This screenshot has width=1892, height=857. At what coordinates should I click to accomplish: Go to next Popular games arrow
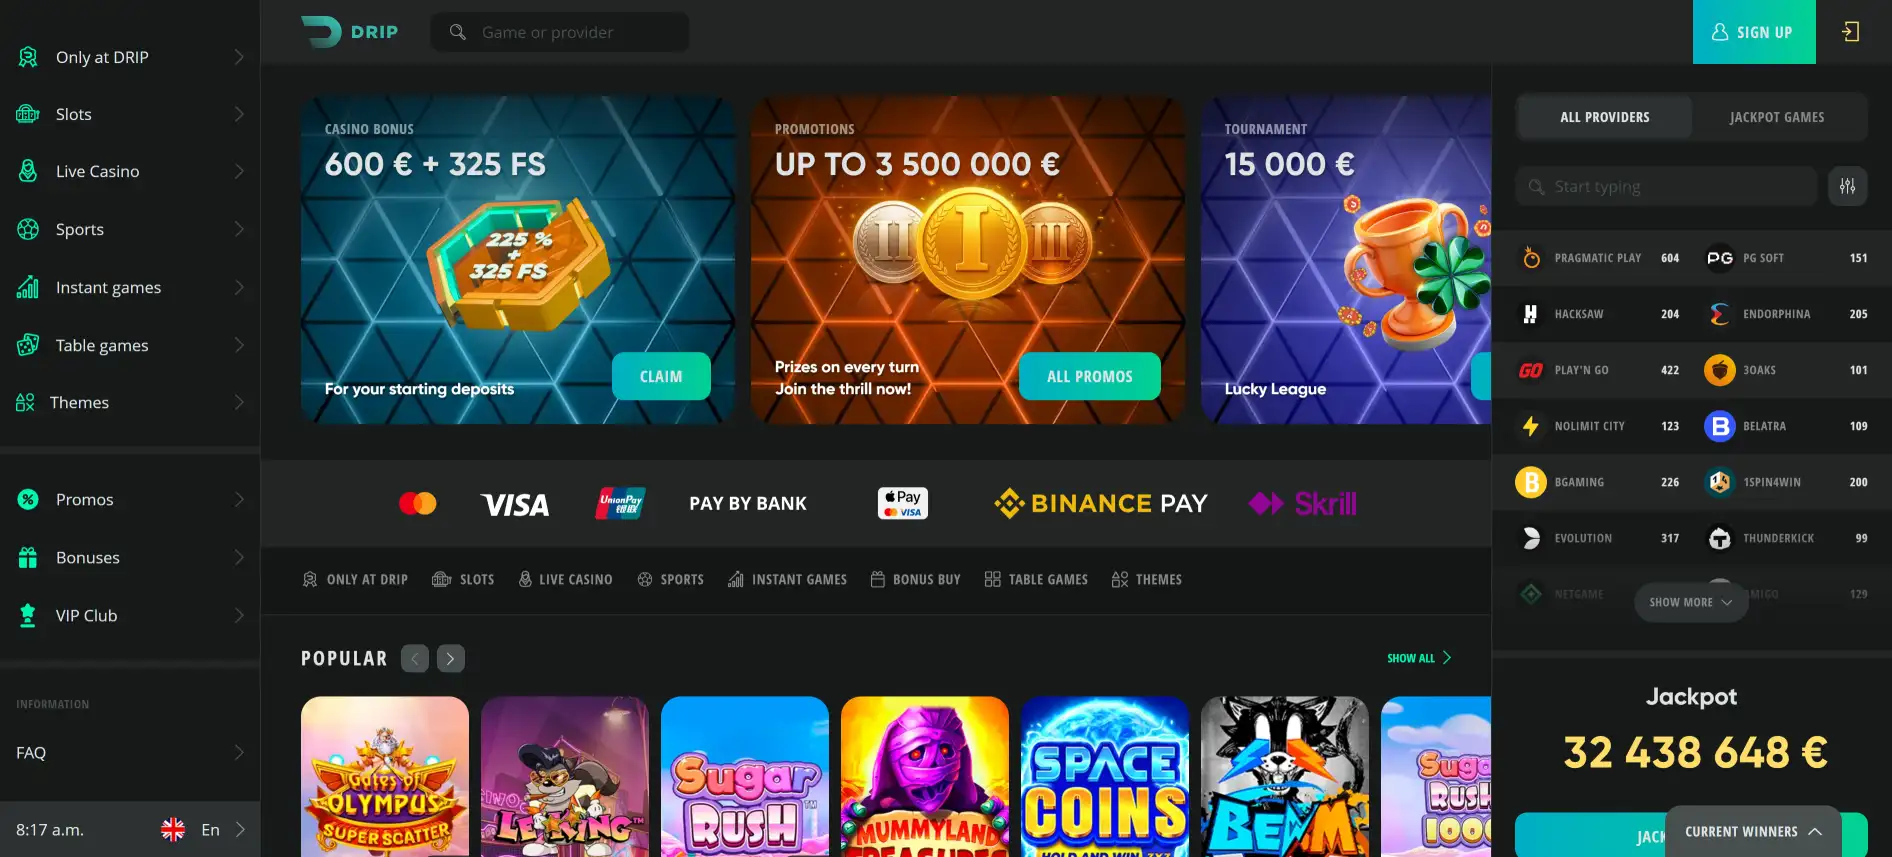click(451, 658)
